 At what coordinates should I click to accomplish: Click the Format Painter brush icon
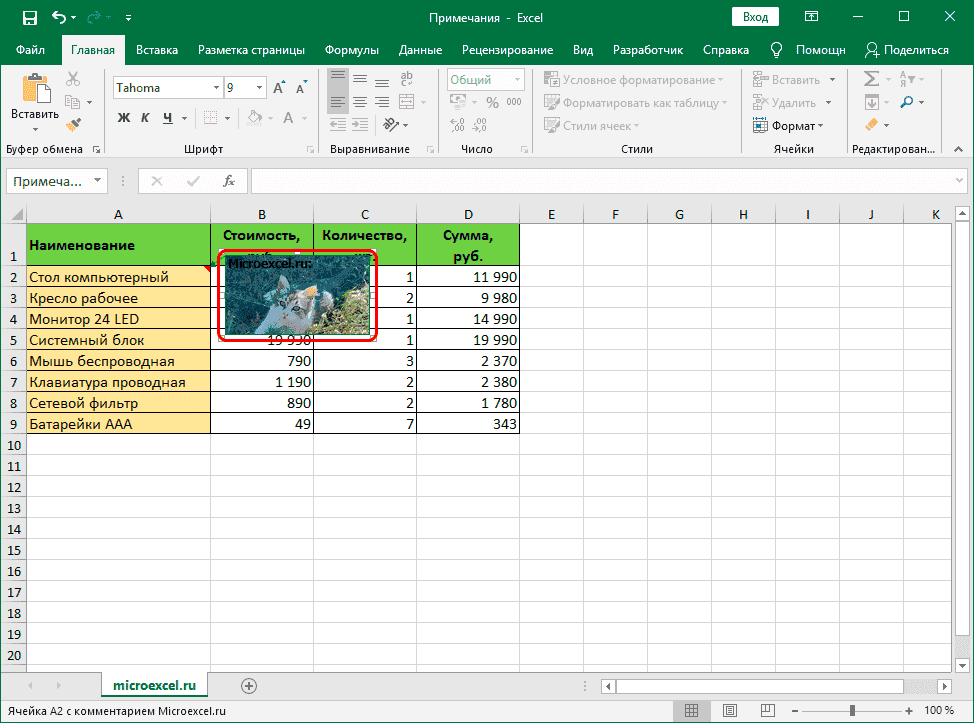[73, 124]
